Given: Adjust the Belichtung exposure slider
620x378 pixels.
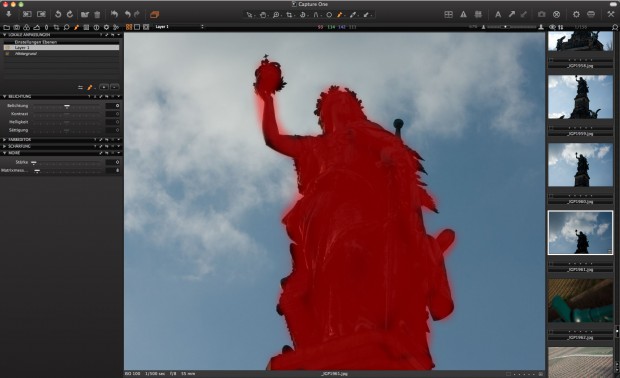Looking at the screenshot, I should click(x=67, y=106).
